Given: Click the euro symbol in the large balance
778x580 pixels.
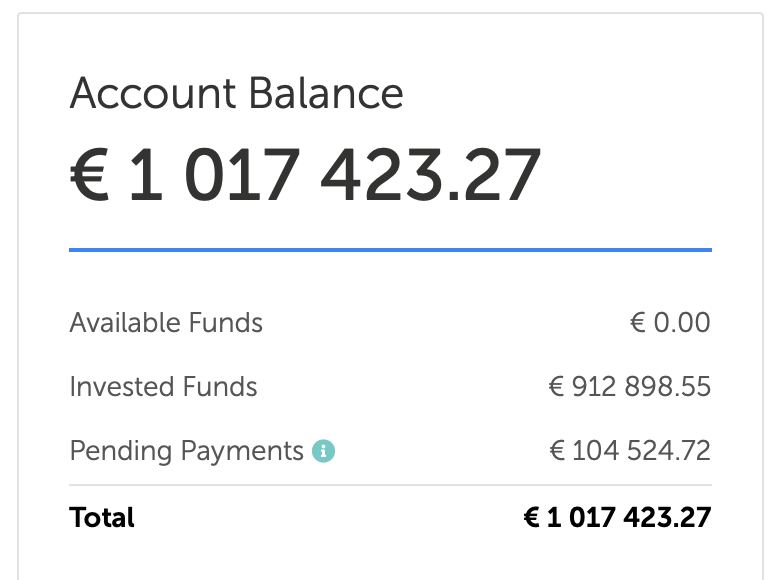Looking at the screenshot, I should [x=91, y=176].
